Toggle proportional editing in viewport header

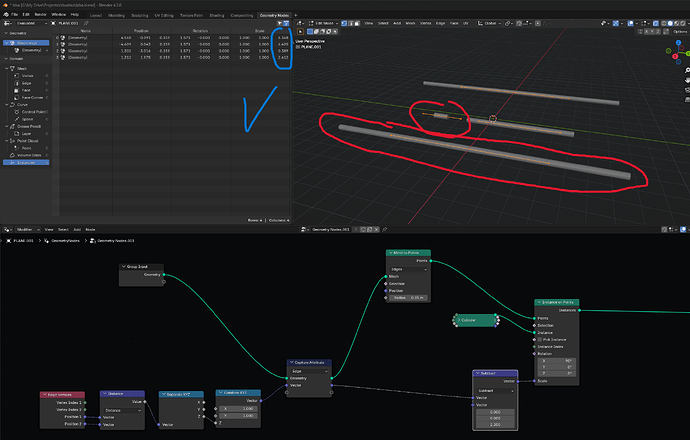pyautogui.click(x=538, y=23)
